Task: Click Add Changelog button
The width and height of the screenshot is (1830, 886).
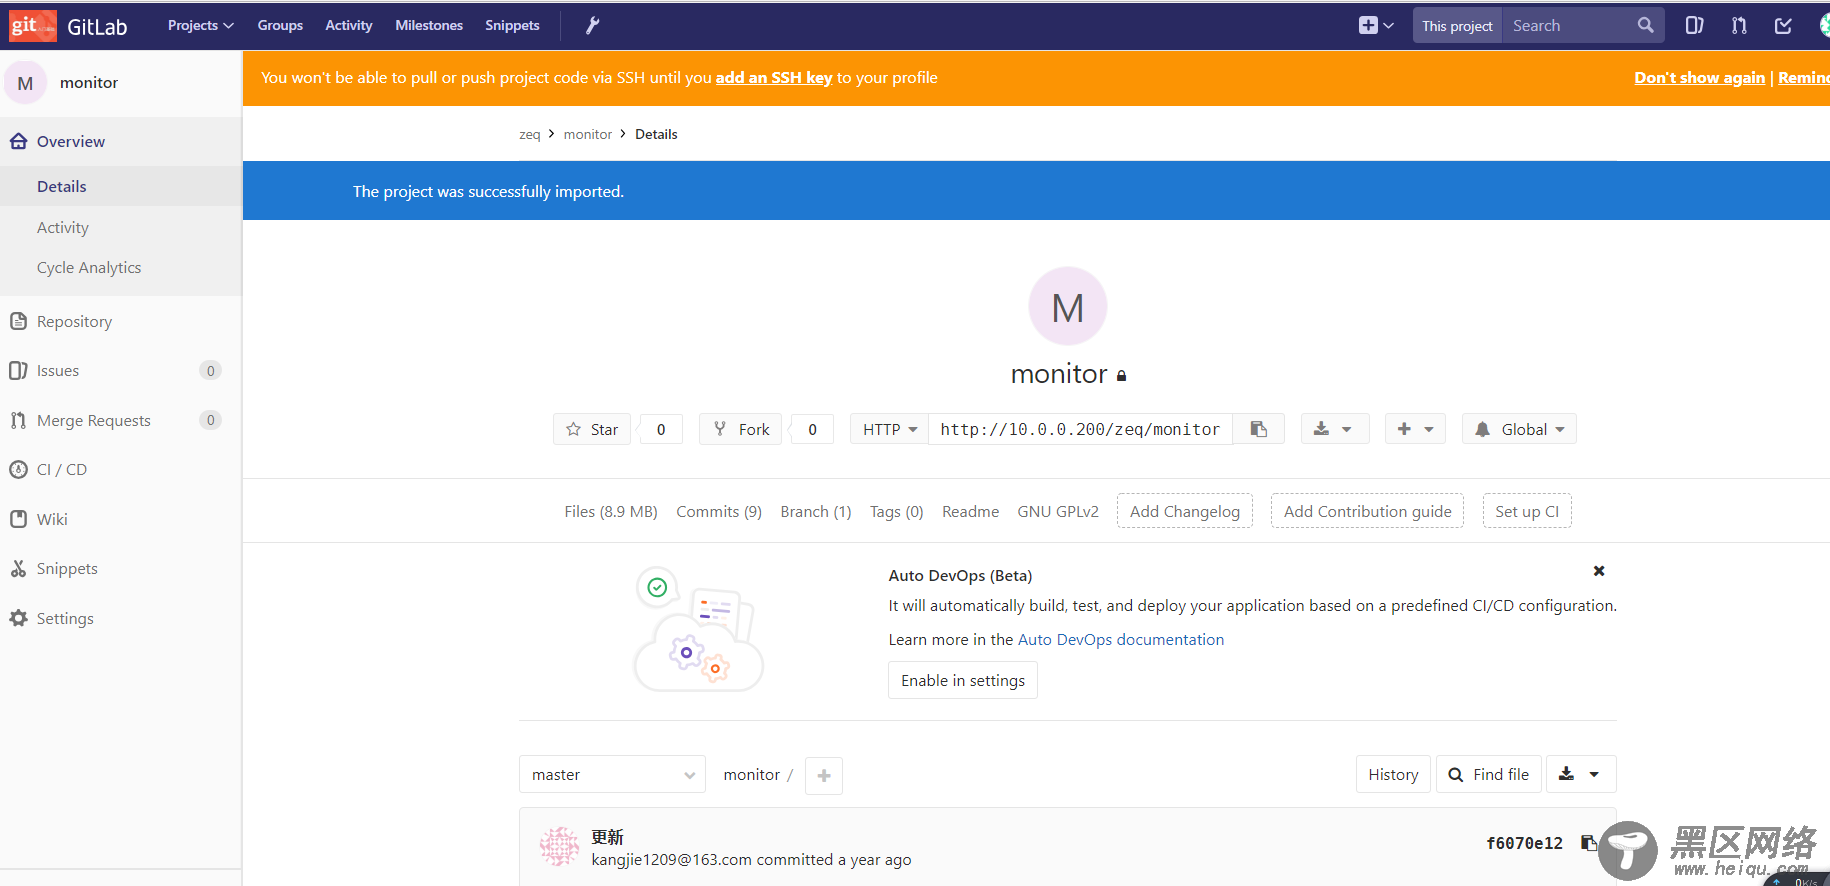Action: 1185,512
